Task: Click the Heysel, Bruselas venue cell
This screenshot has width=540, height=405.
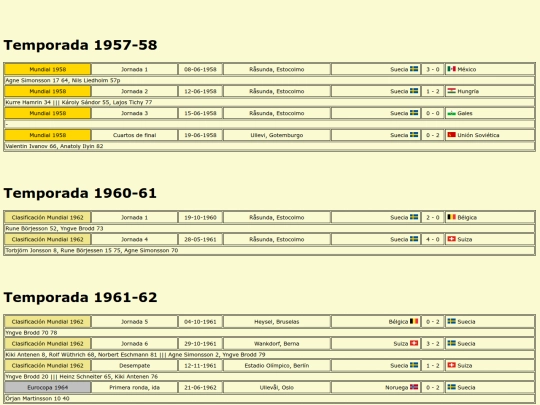Action: [x=277, y=322]
